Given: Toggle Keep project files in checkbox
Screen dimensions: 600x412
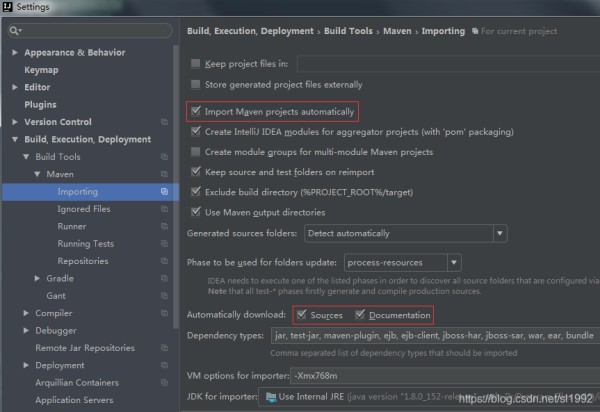Looking at the screenshot, I should 196,64.
